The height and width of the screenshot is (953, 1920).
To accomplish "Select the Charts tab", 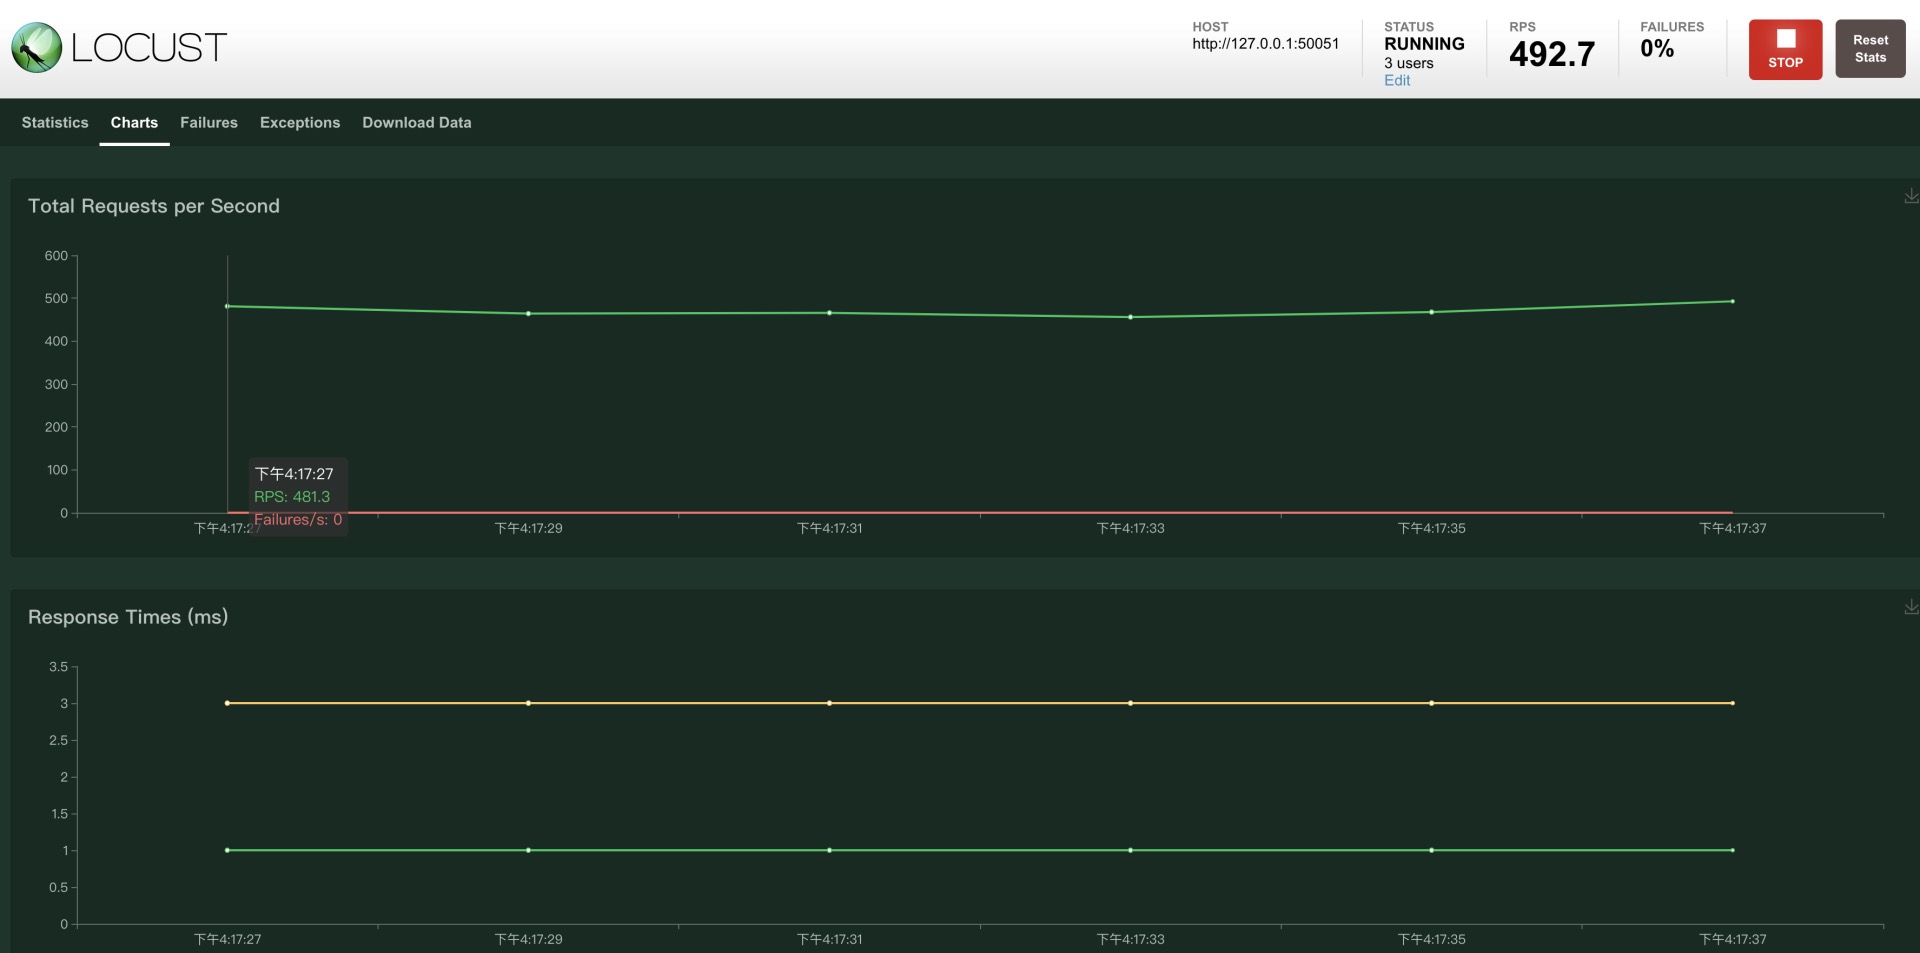I will pyautogui.click(x=134, y=122).
